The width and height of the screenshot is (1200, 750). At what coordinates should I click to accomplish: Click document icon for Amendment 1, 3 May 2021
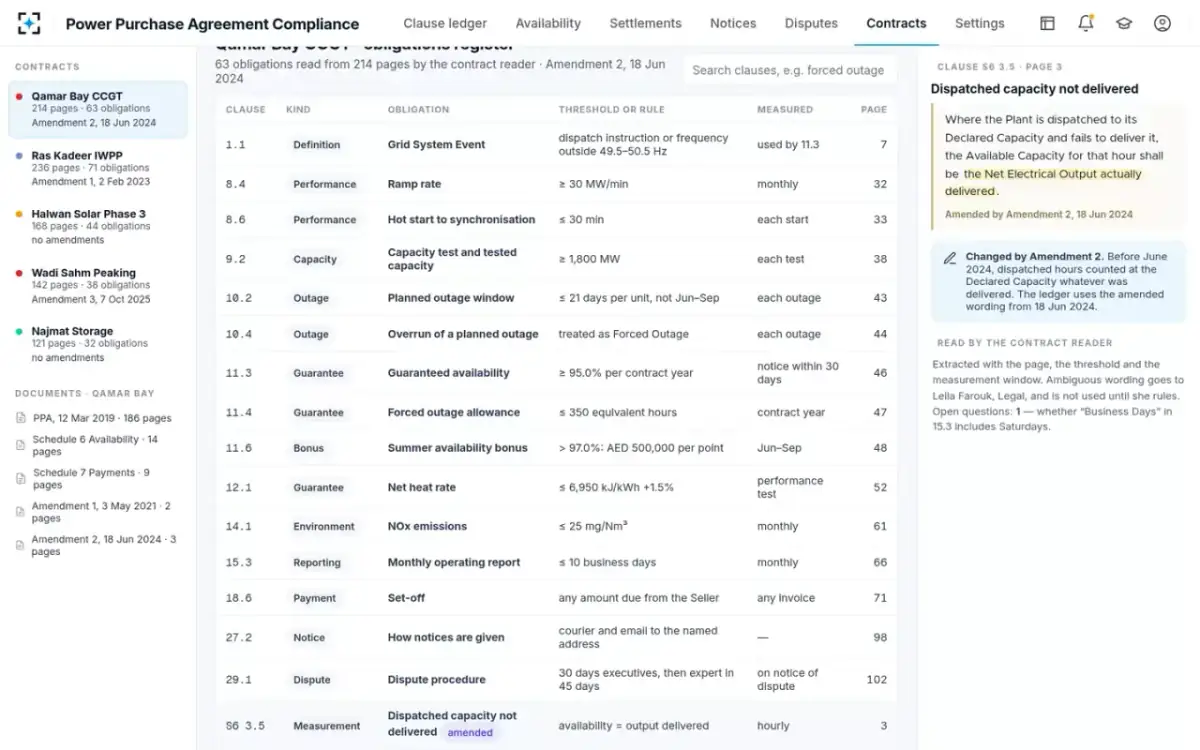point(21,512)
